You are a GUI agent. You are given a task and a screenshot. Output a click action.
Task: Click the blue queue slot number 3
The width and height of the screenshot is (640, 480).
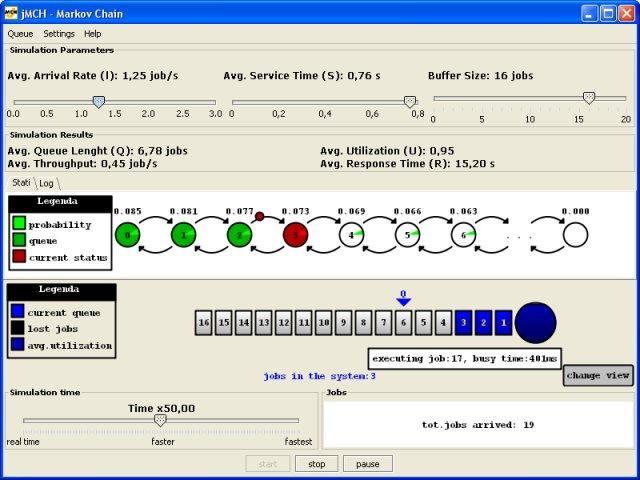tap(464, 323)
